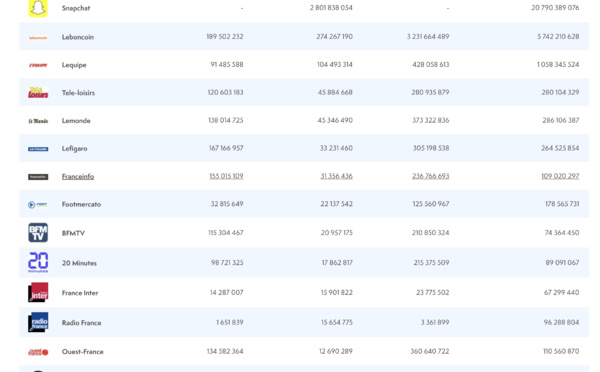Click the Le Monde logo
600x372 pixels.
[38, 121]
